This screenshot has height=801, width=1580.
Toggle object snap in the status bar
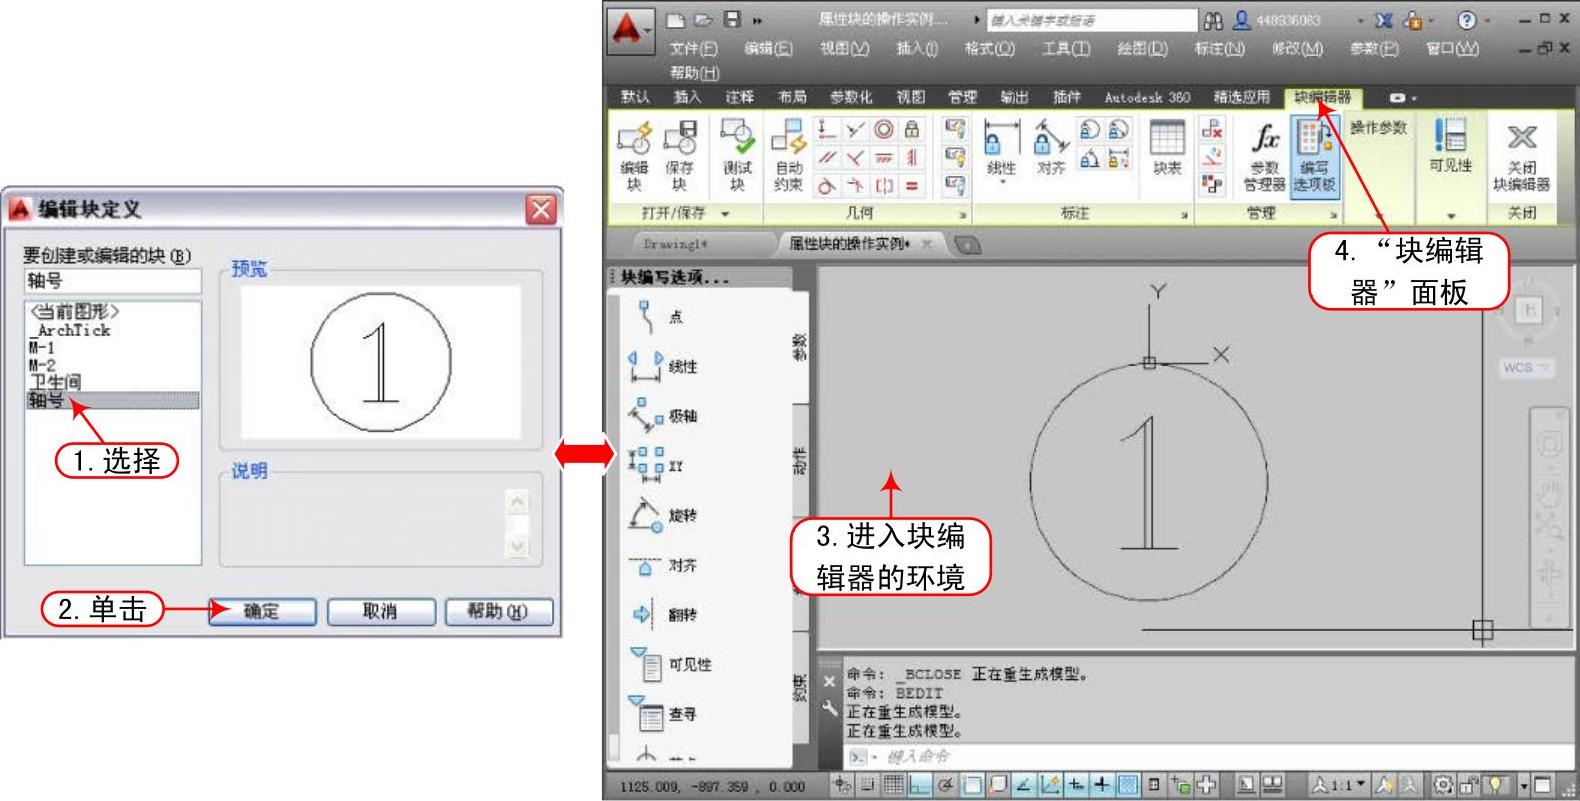pos(971,786)
